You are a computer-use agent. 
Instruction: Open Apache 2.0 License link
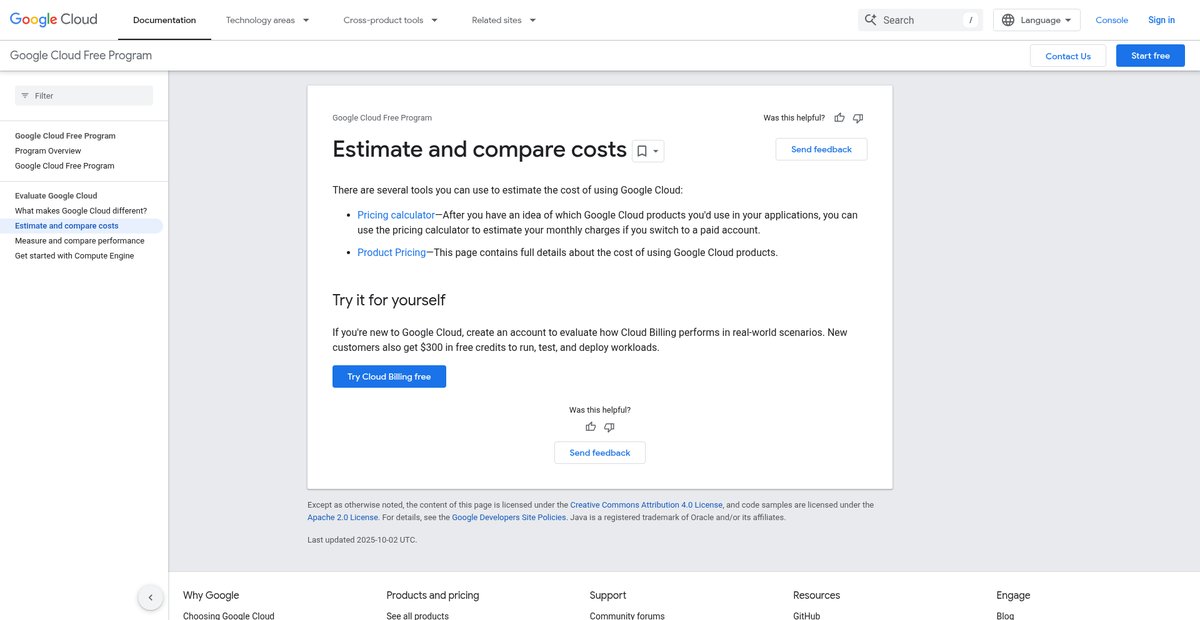click(x=343, y=518)
